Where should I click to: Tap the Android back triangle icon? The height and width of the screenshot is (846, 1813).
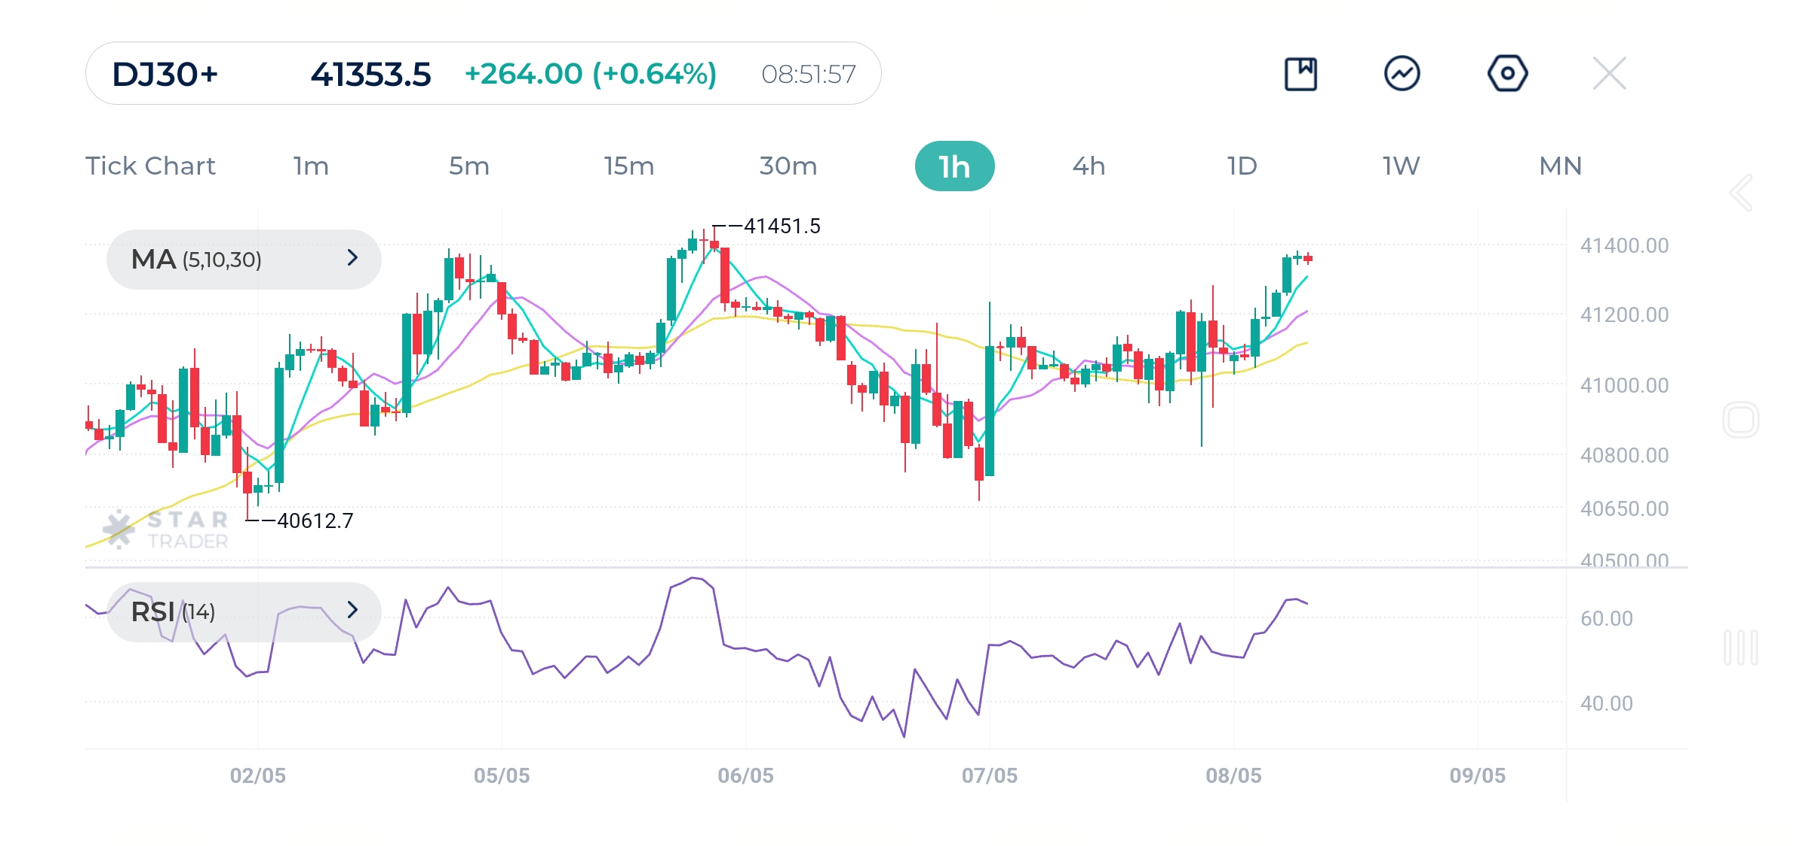[1741, 193]
